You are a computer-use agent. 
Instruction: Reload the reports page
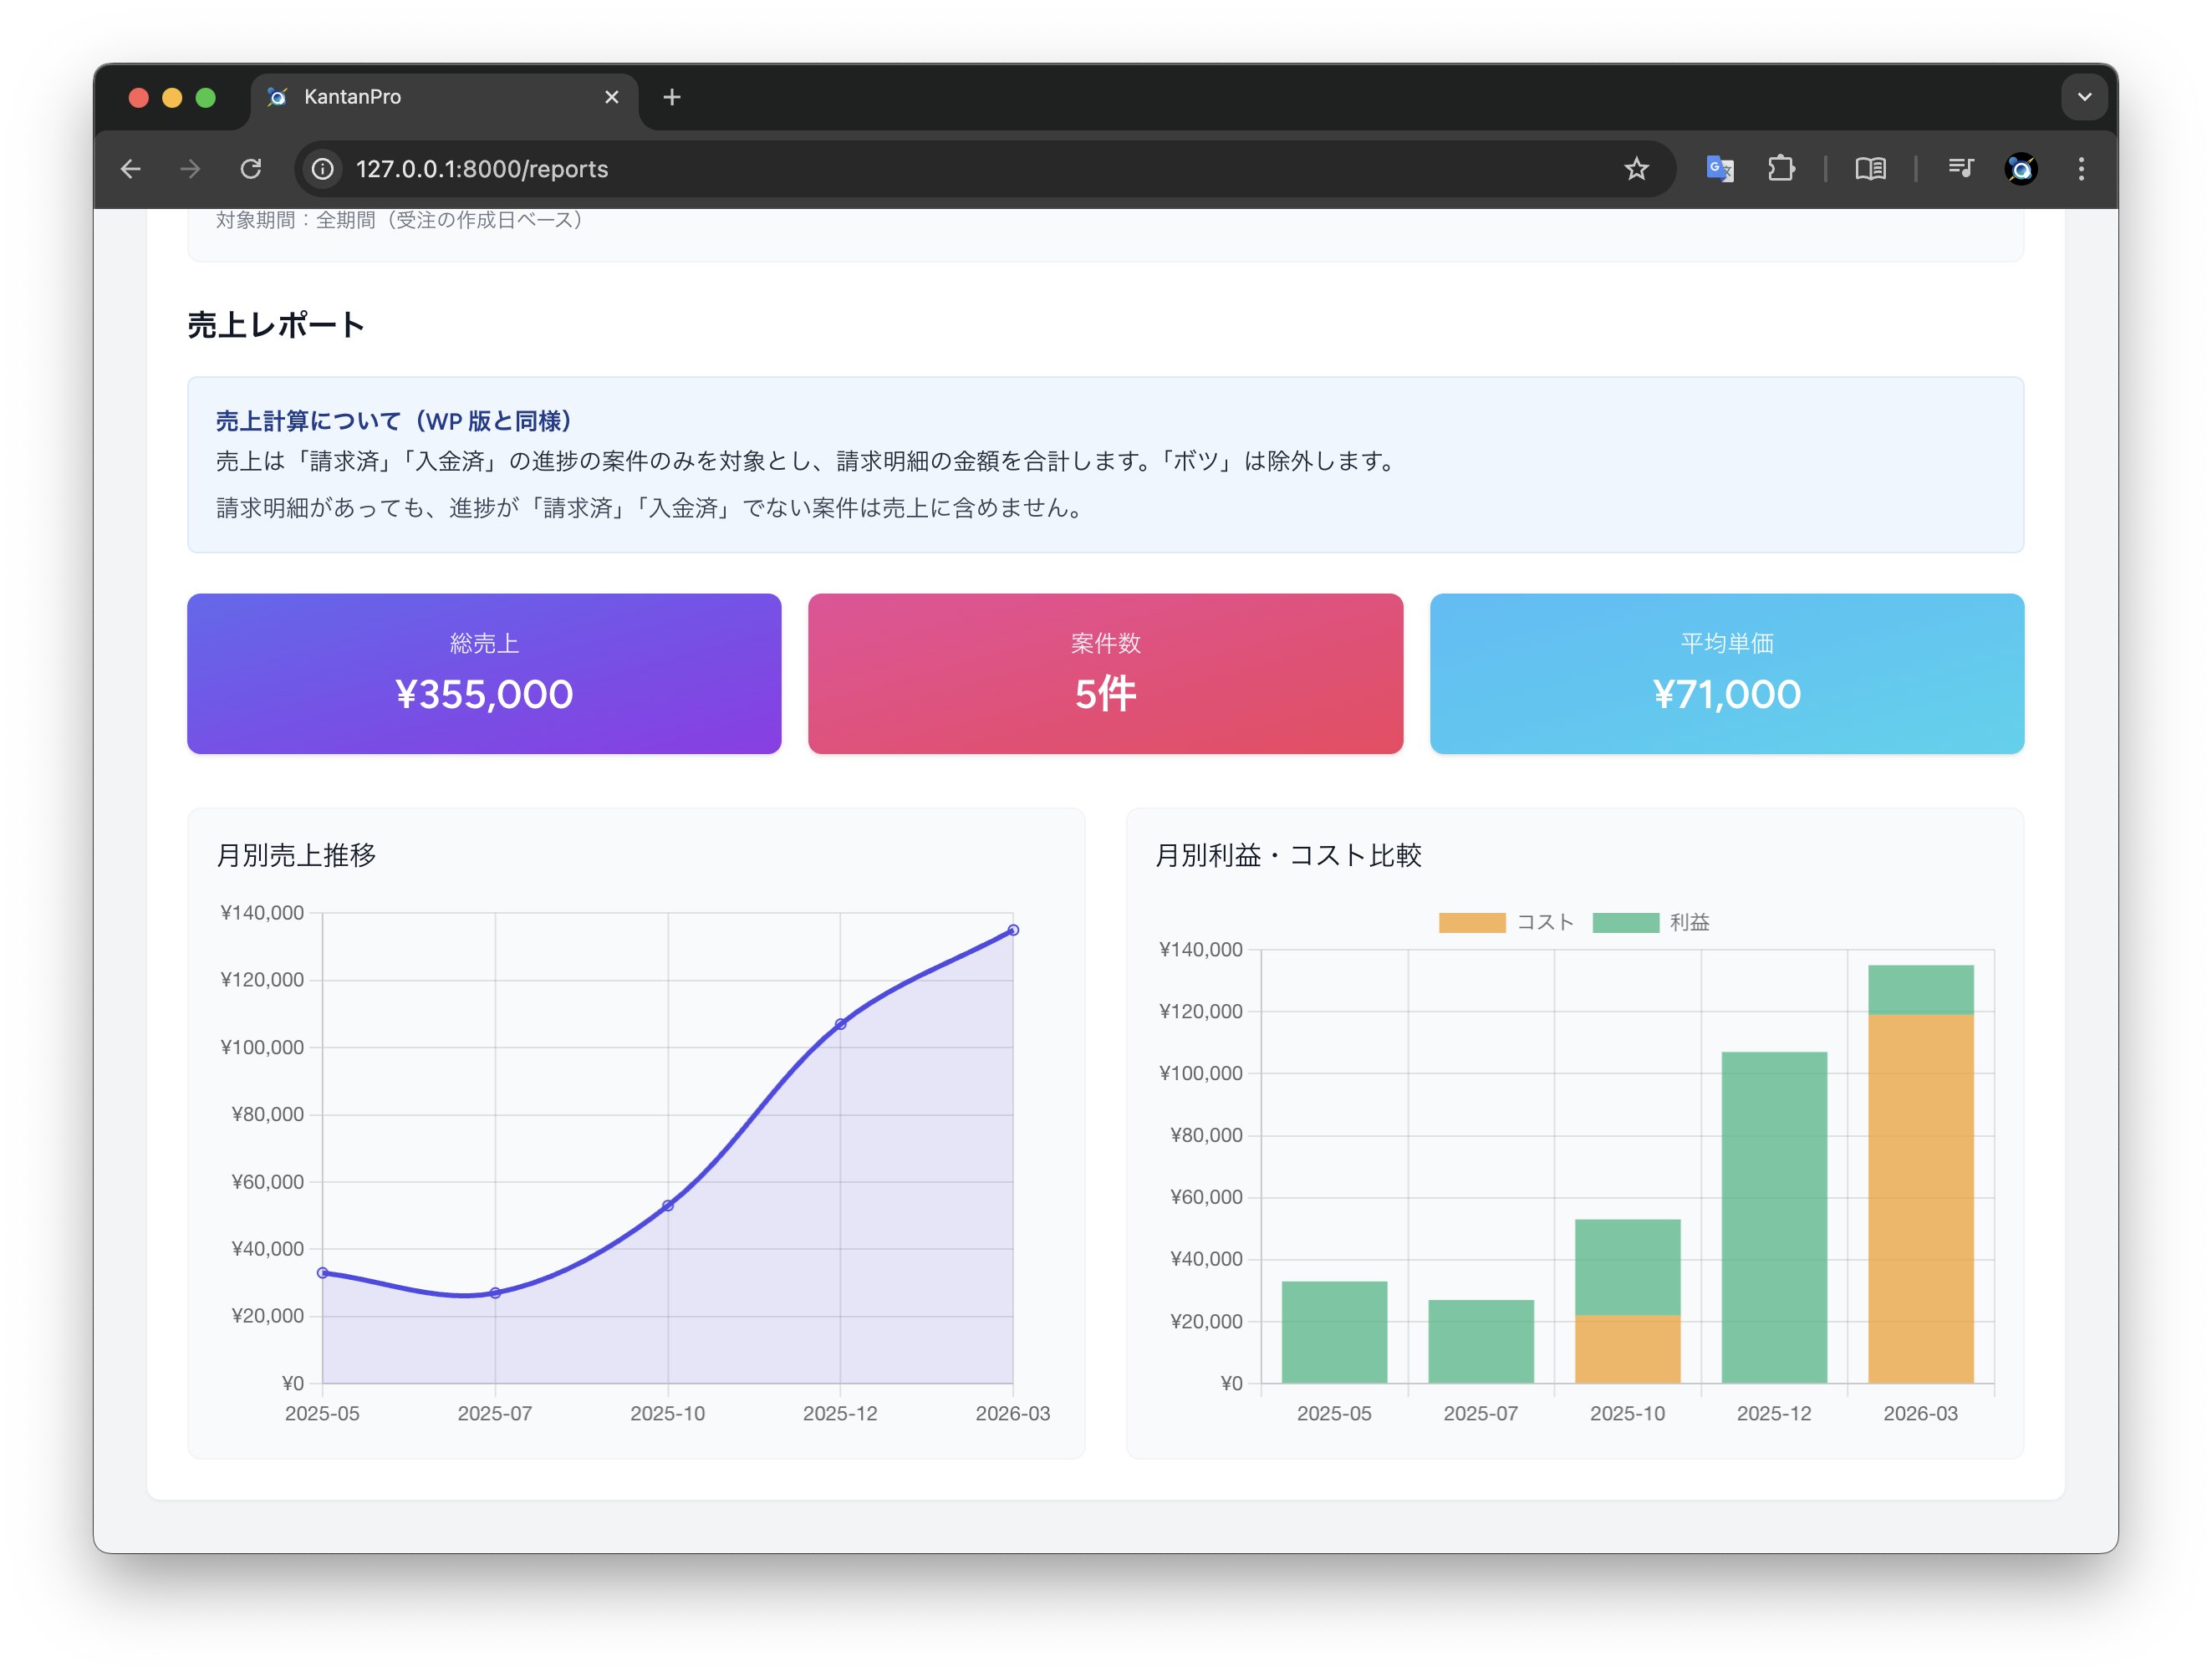(x=251, y=169)
